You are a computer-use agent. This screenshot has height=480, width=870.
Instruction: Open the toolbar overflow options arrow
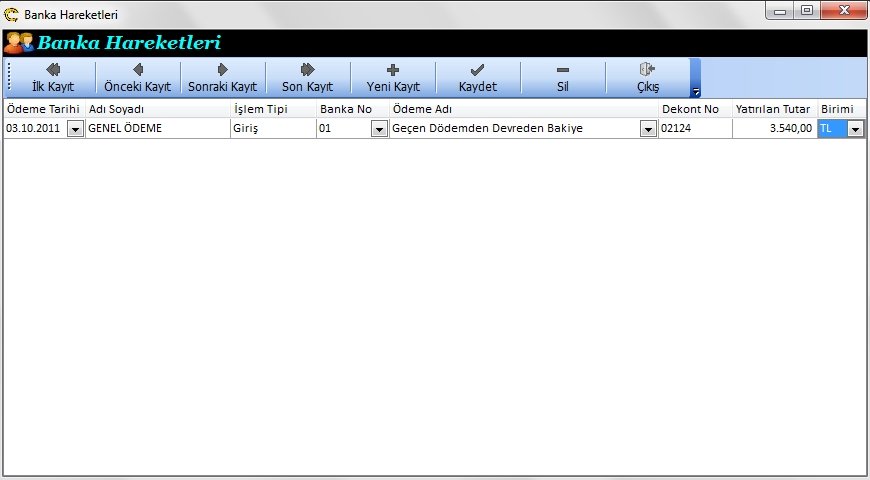(x=696, y=91)
